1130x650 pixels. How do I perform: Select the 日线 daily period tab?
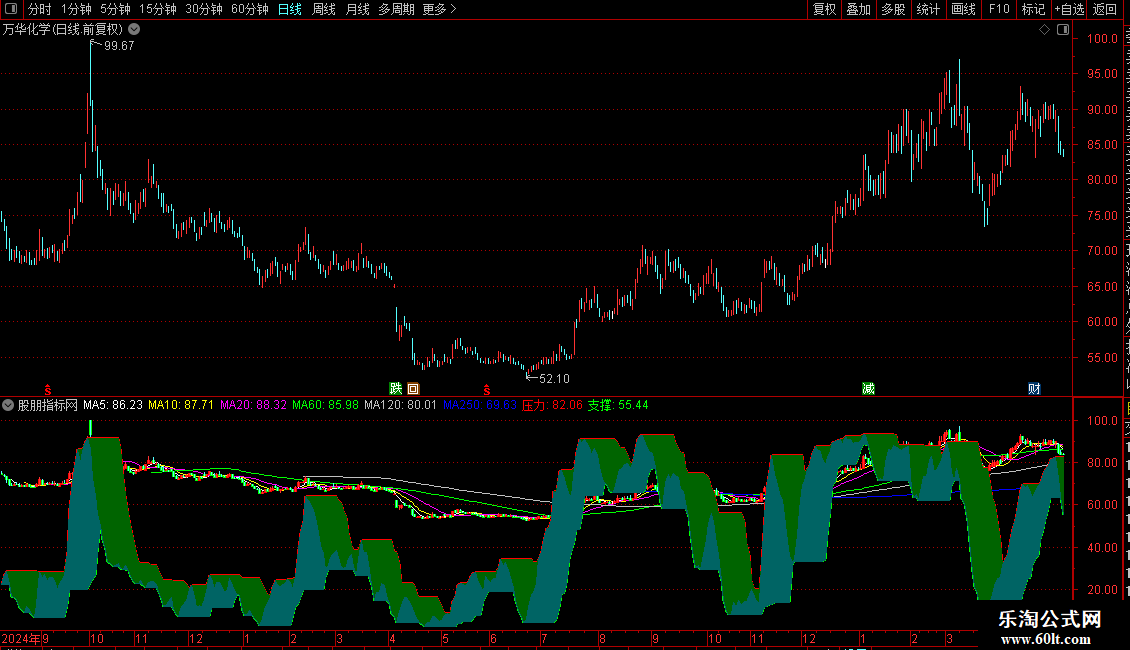(290, 9)
